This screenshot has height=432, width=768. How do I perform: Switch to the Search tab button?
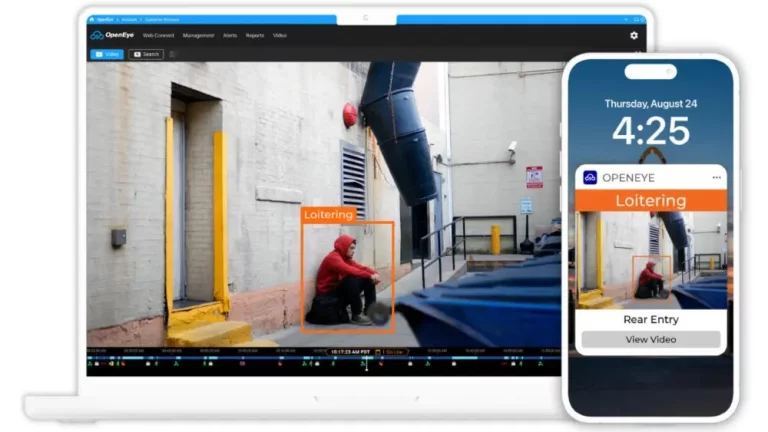pyautogui.click(x=146, y=54)
